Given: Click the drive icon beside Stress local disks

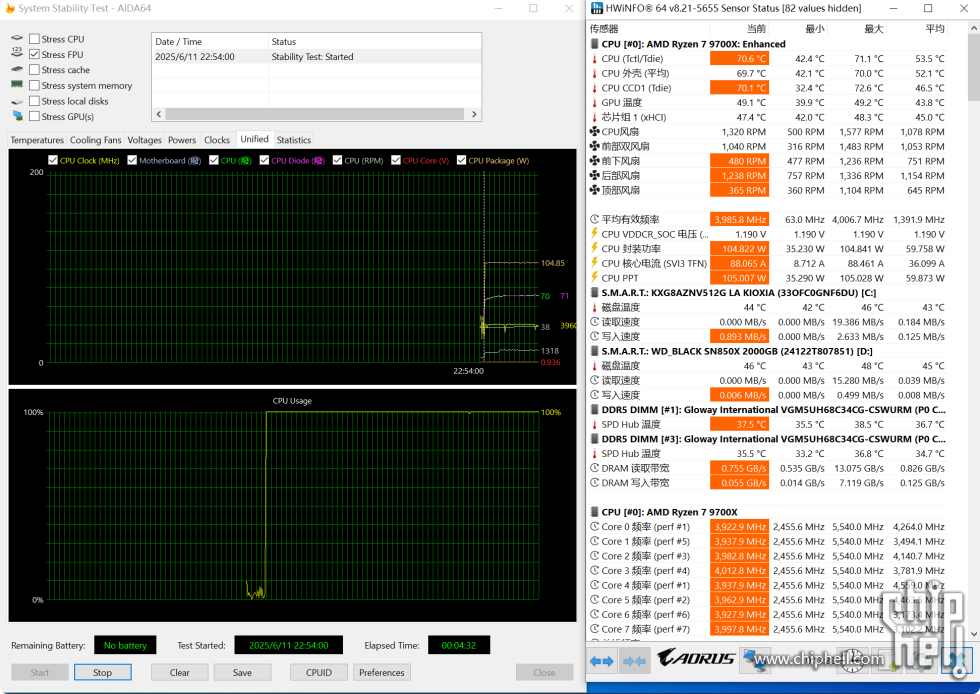Looking at the screenshot, I should tap(17, 101).
